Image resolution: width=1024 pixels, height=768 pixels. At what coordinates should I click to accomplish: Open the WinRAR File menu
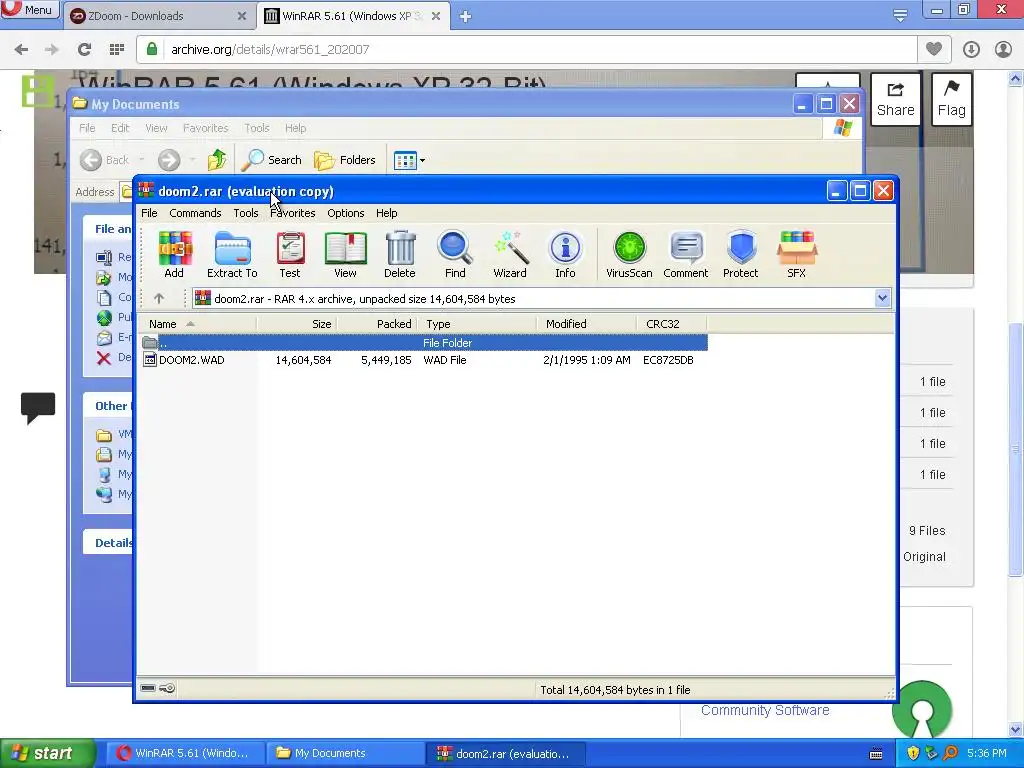coord(149,213)
